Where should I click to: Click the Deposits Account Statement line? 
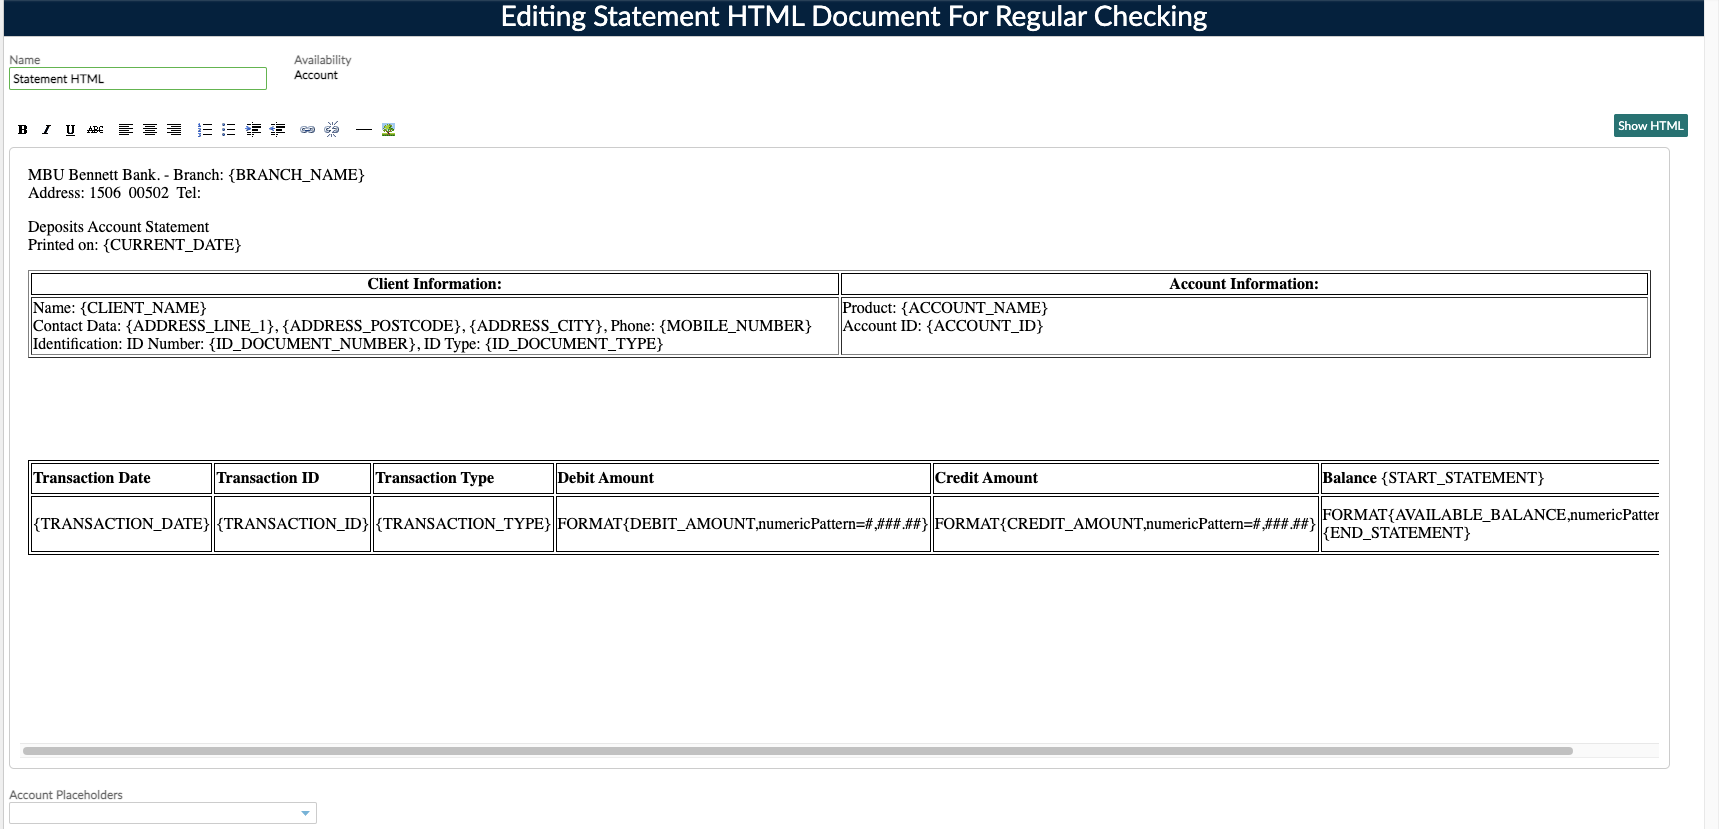(118, 226)
